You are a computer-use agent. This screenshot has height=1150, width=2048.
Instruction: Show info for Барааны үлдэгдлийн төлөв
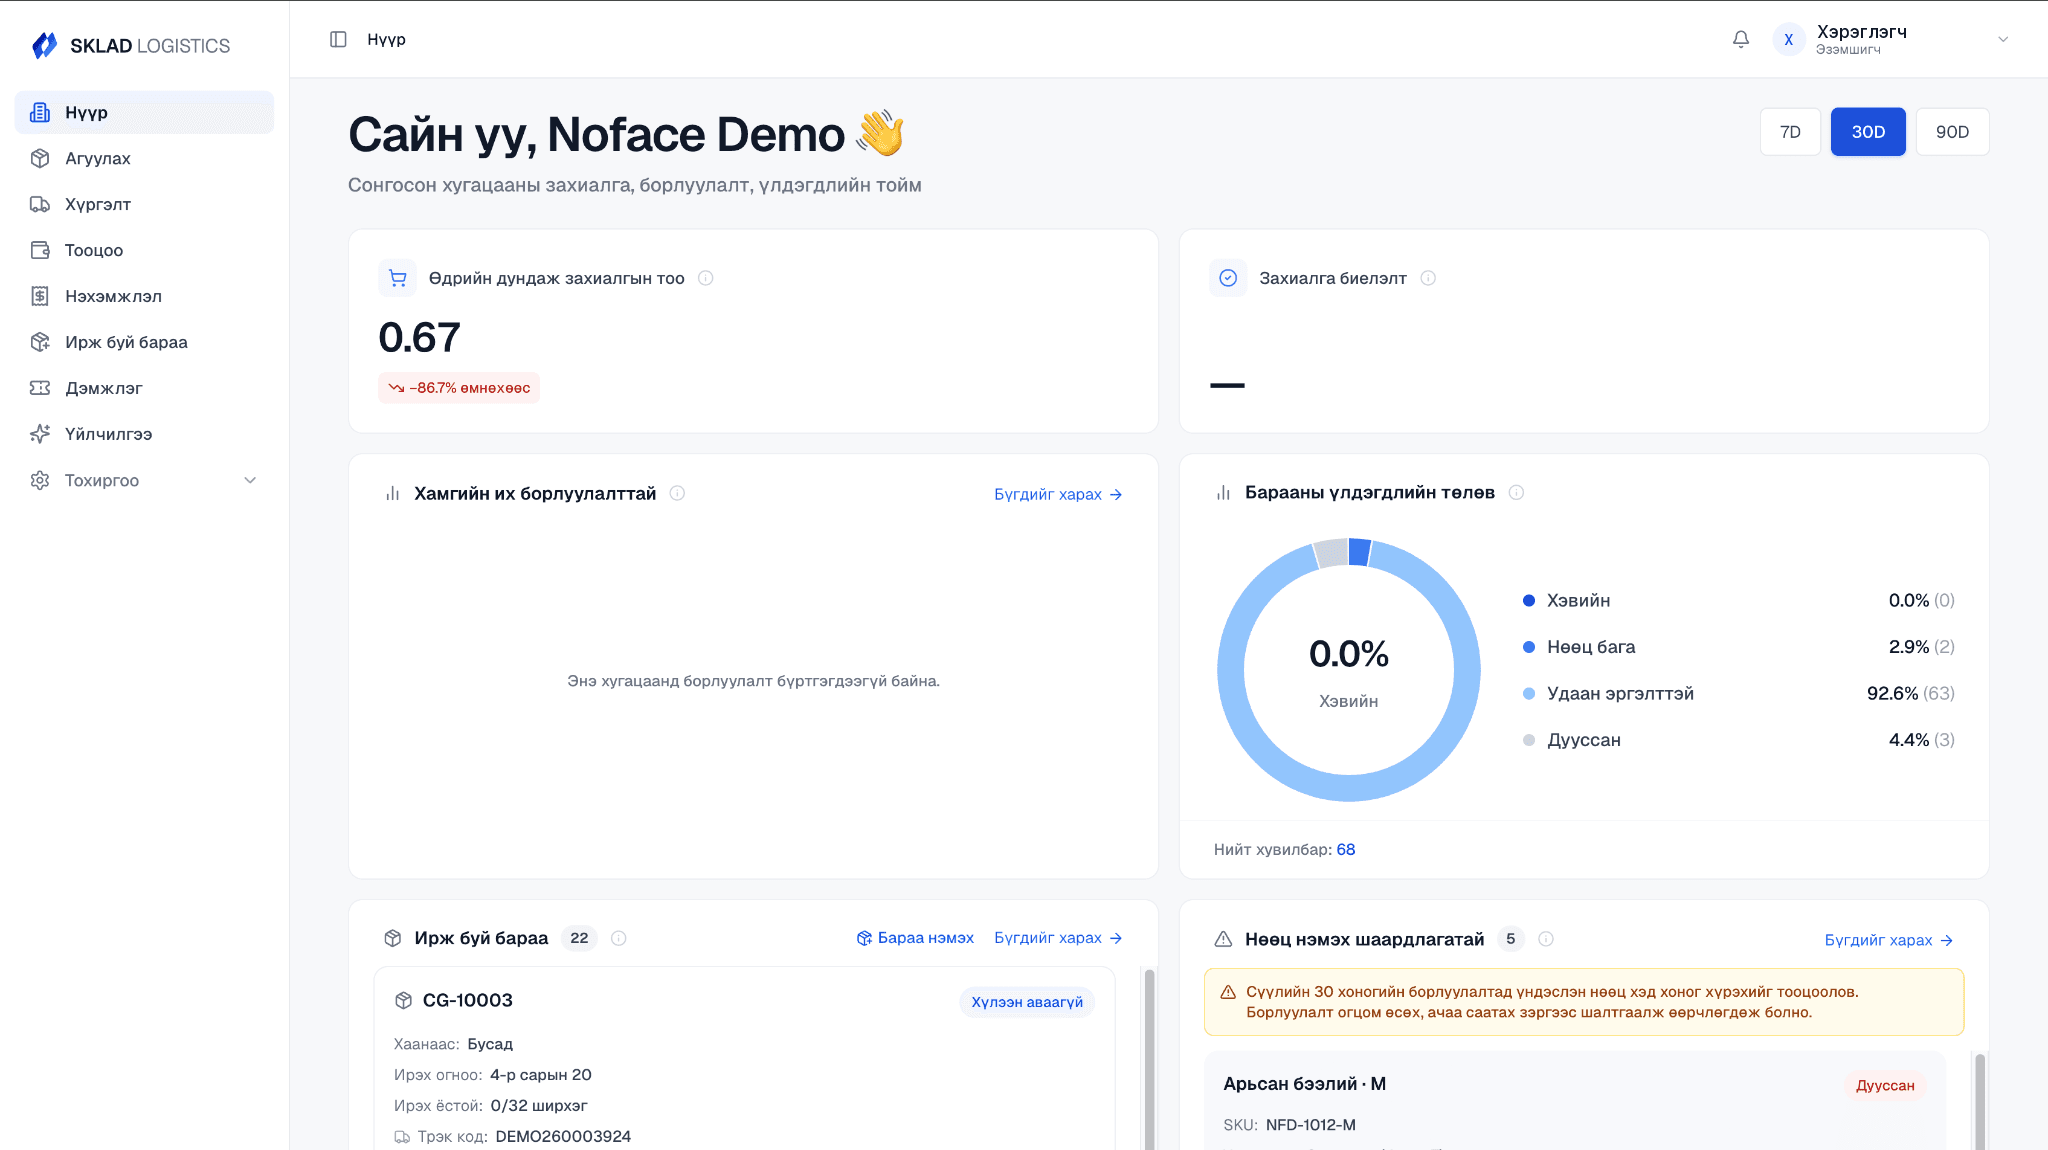click(x=1516, y=492)
